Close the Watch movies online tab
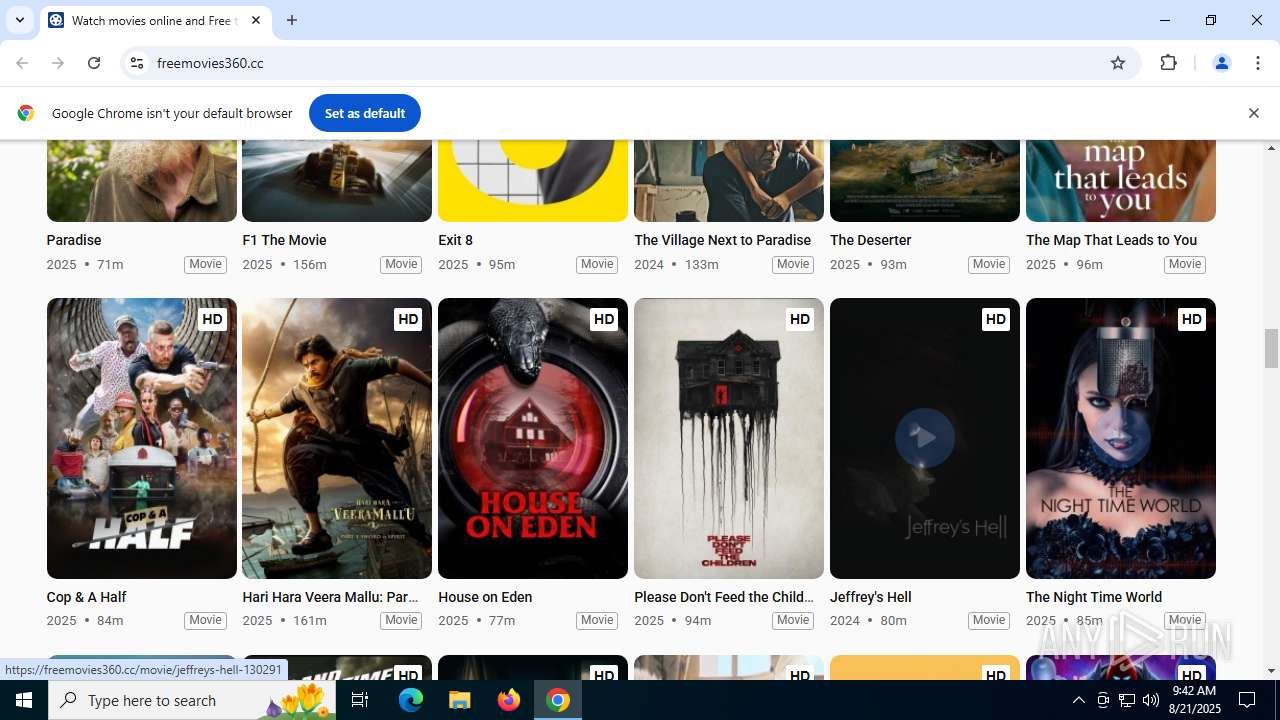The width and height of the screenshot is (1280, 720). (256, 20)
